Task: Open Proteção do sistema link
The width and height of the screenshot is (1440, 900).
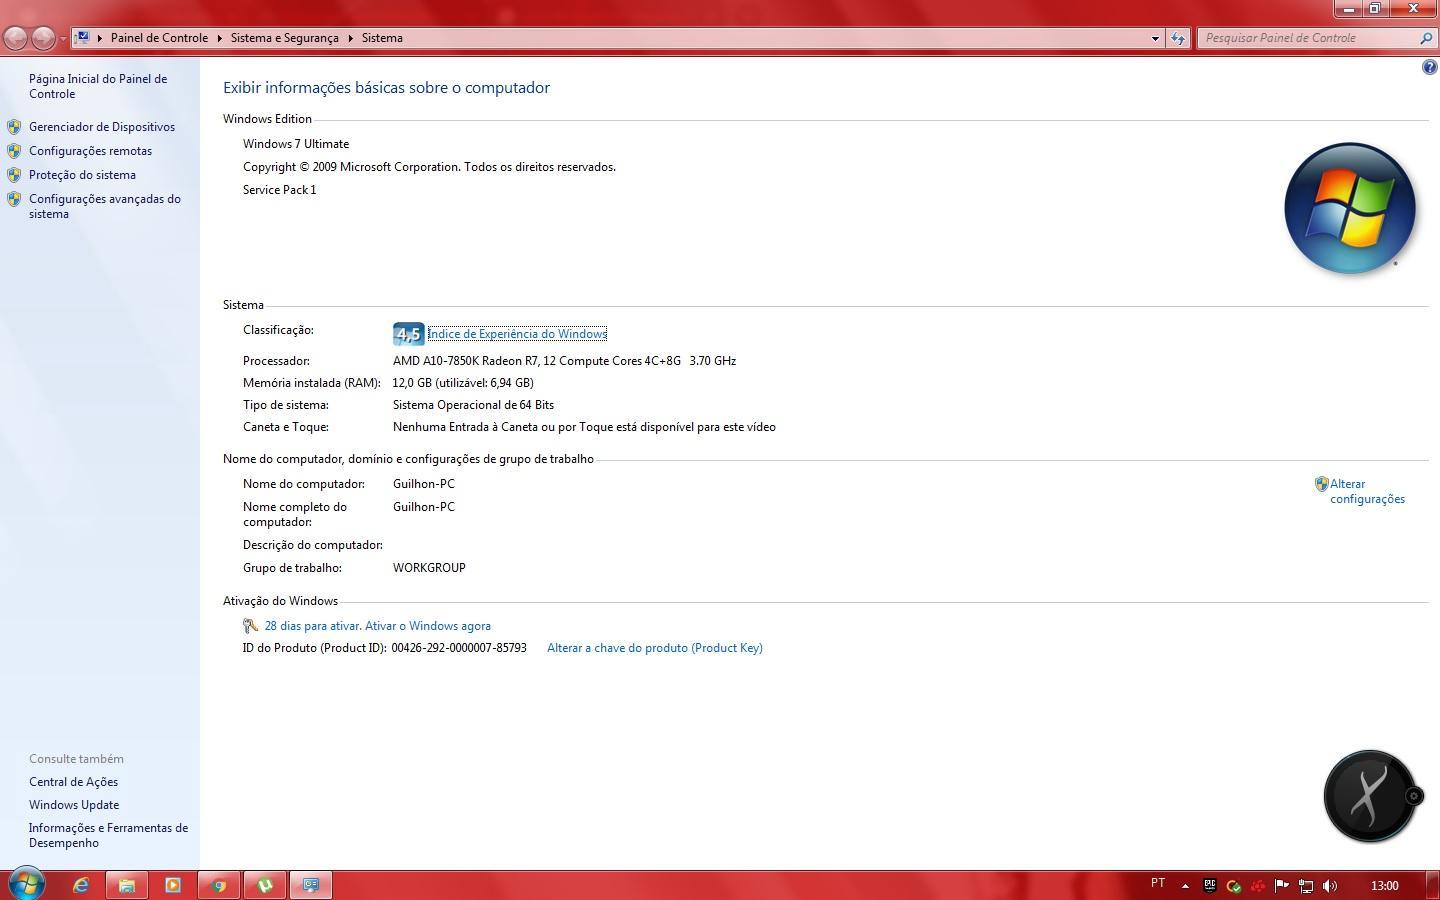Action: [x=82, y=175]
